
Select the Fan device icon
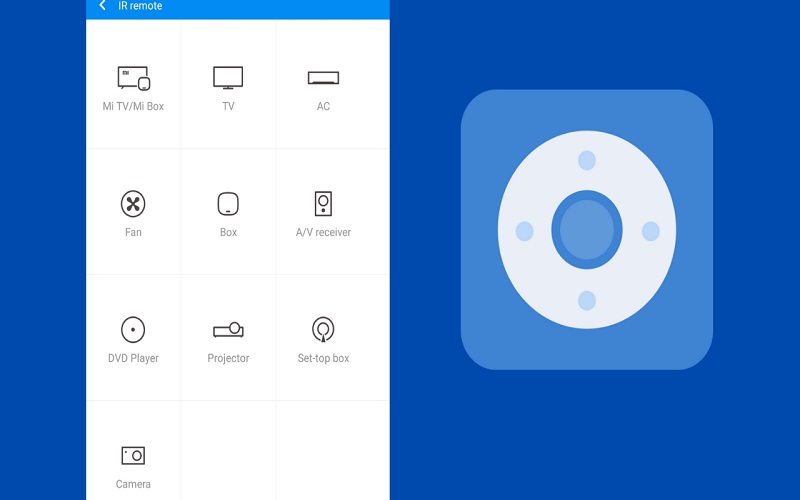(x=133, y=204)
